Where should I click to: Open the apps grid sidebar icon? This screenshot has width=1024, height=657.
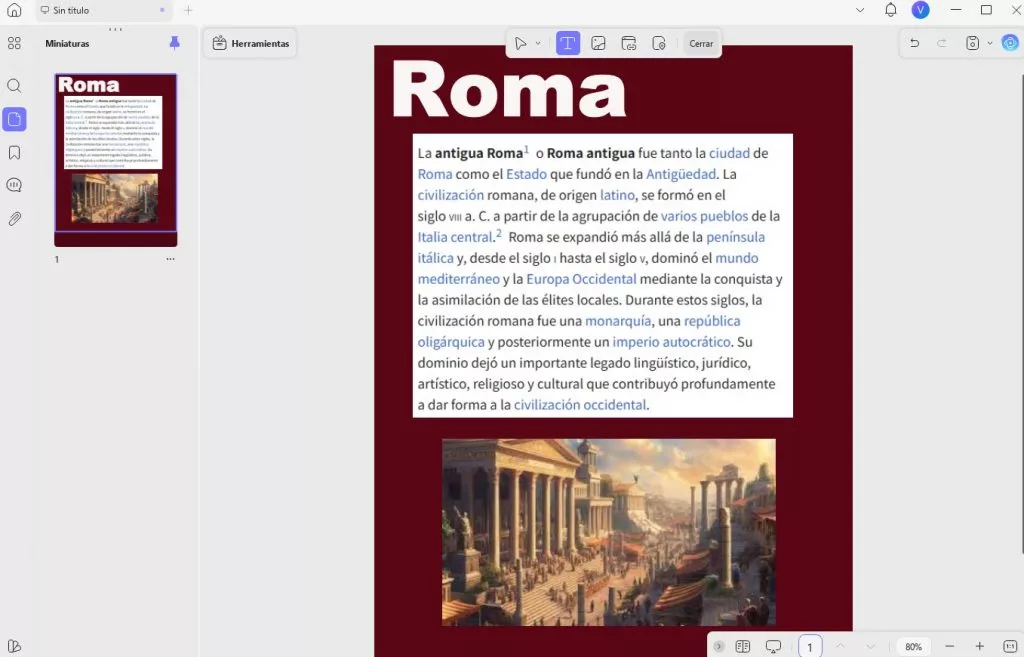14,43
